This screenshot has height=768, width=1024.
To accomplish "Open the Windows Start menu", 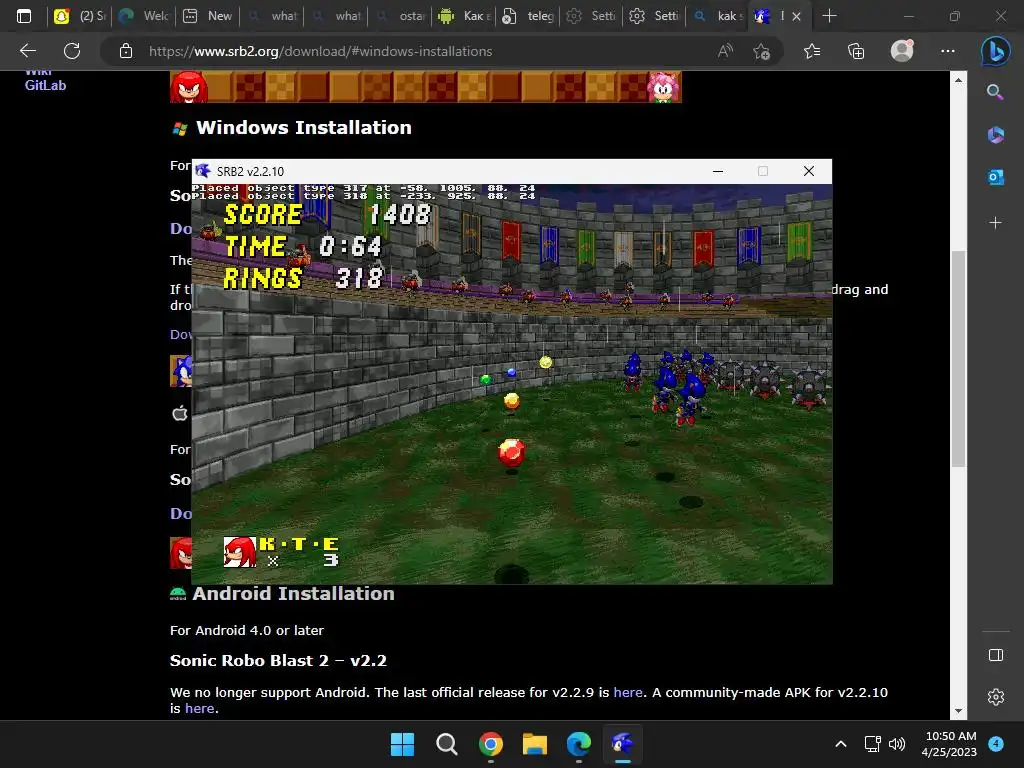I will pos(402,744).
